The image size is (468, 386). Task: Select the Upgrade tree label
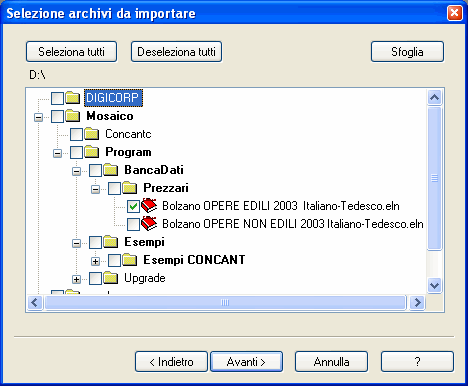point(145,278)
